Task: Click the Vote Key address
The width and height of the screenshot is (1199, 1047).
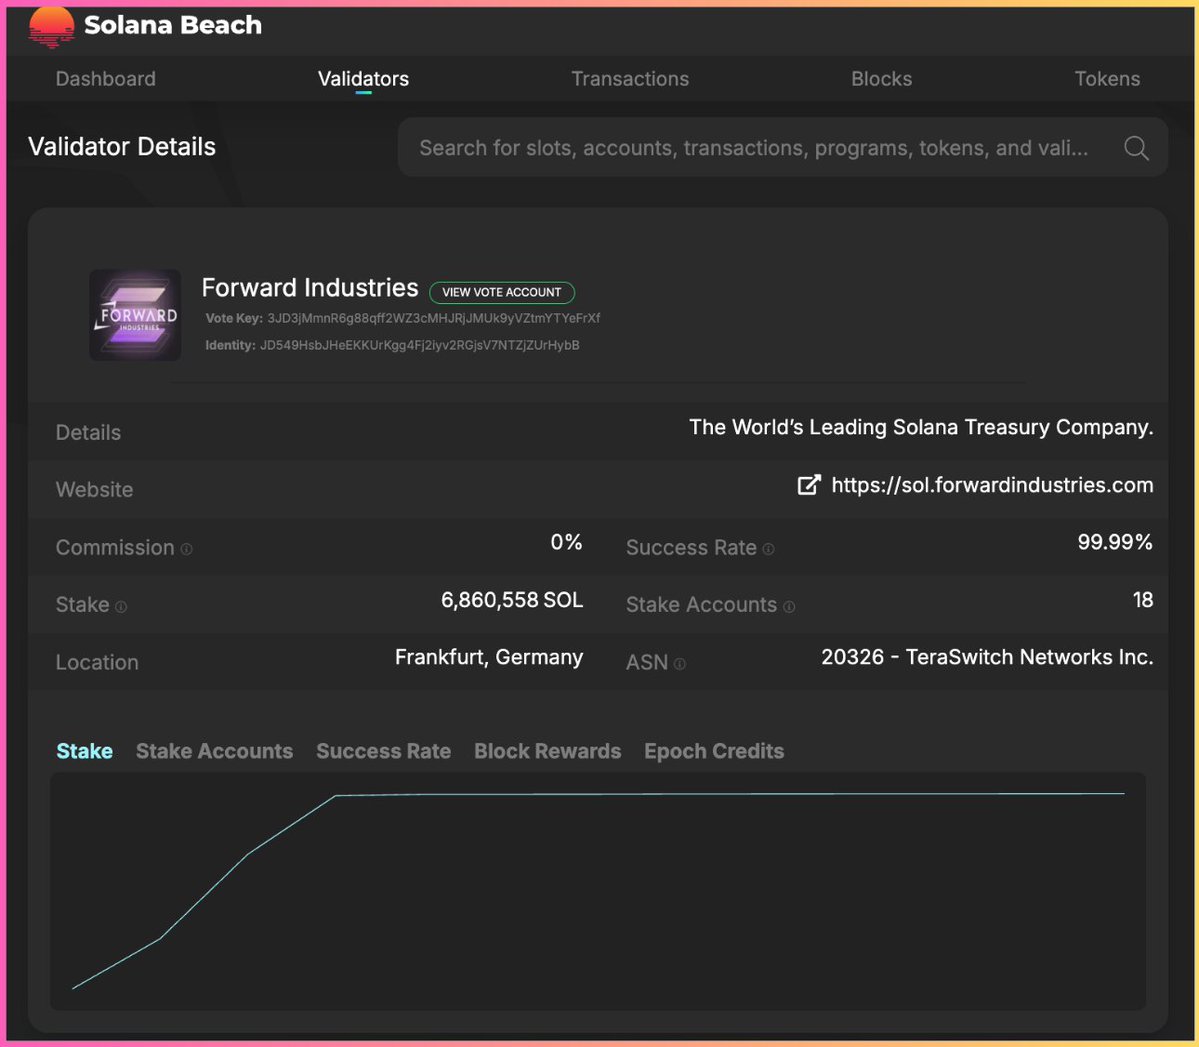Action: (434, 318)
